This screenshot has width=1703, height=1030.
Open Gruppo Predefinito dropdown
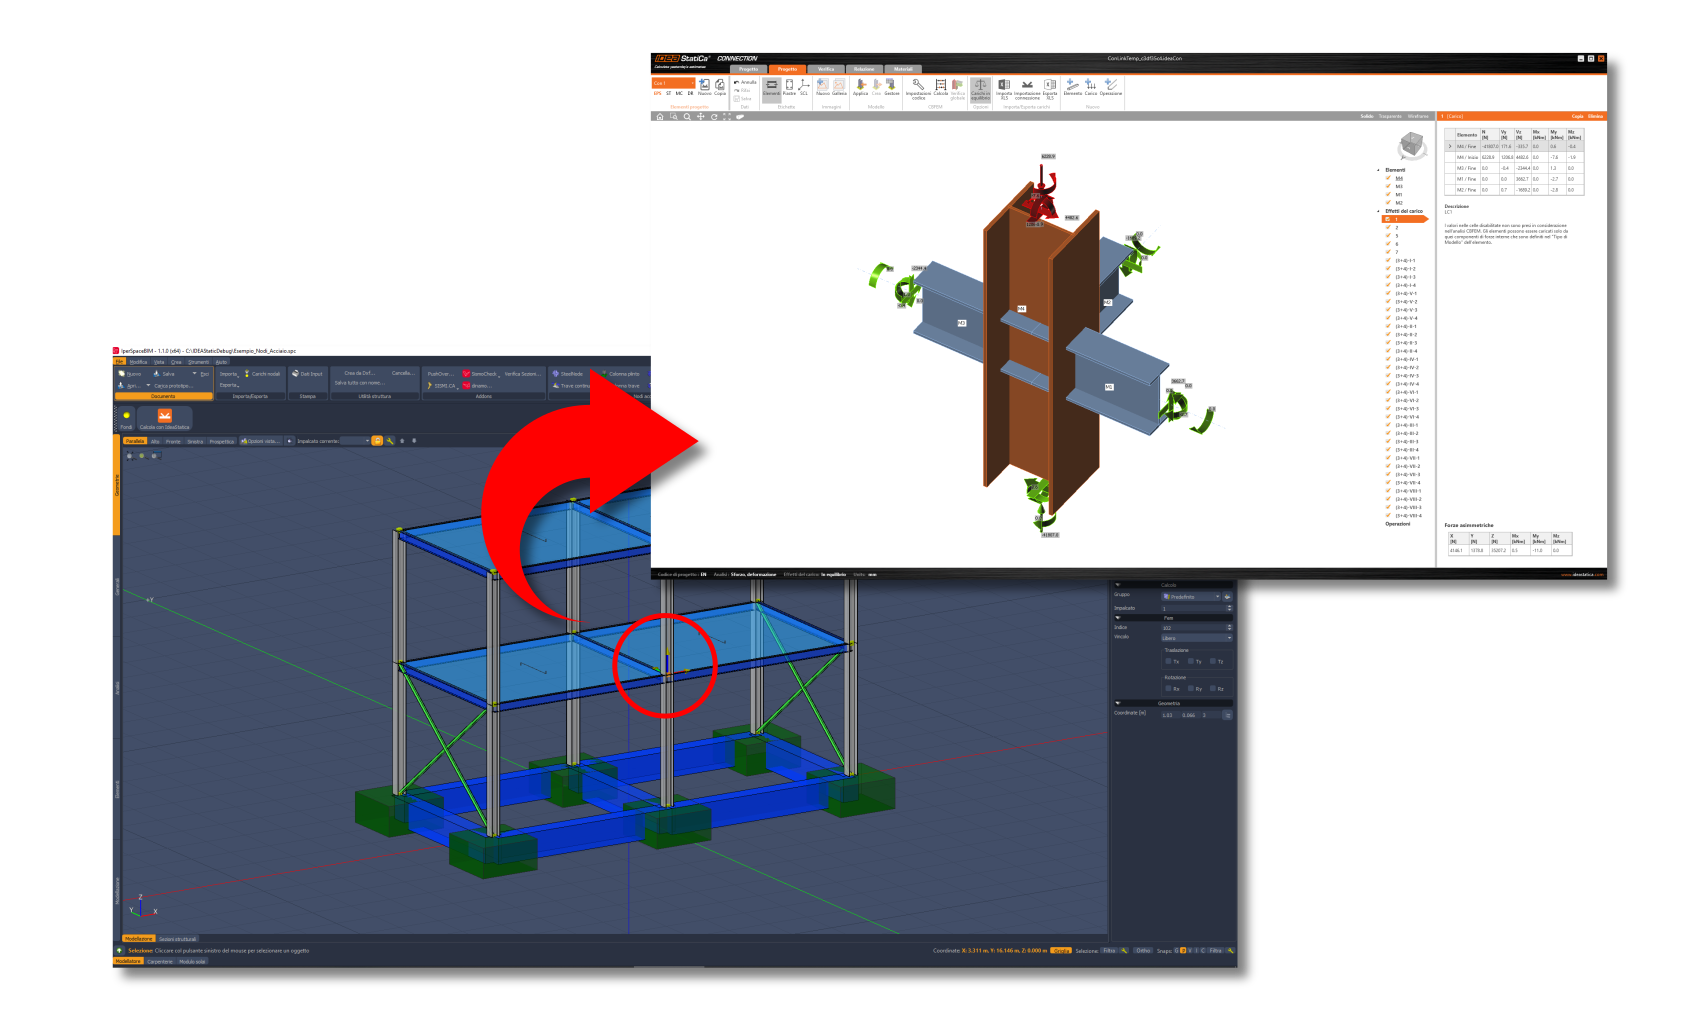pos(1191,597)
